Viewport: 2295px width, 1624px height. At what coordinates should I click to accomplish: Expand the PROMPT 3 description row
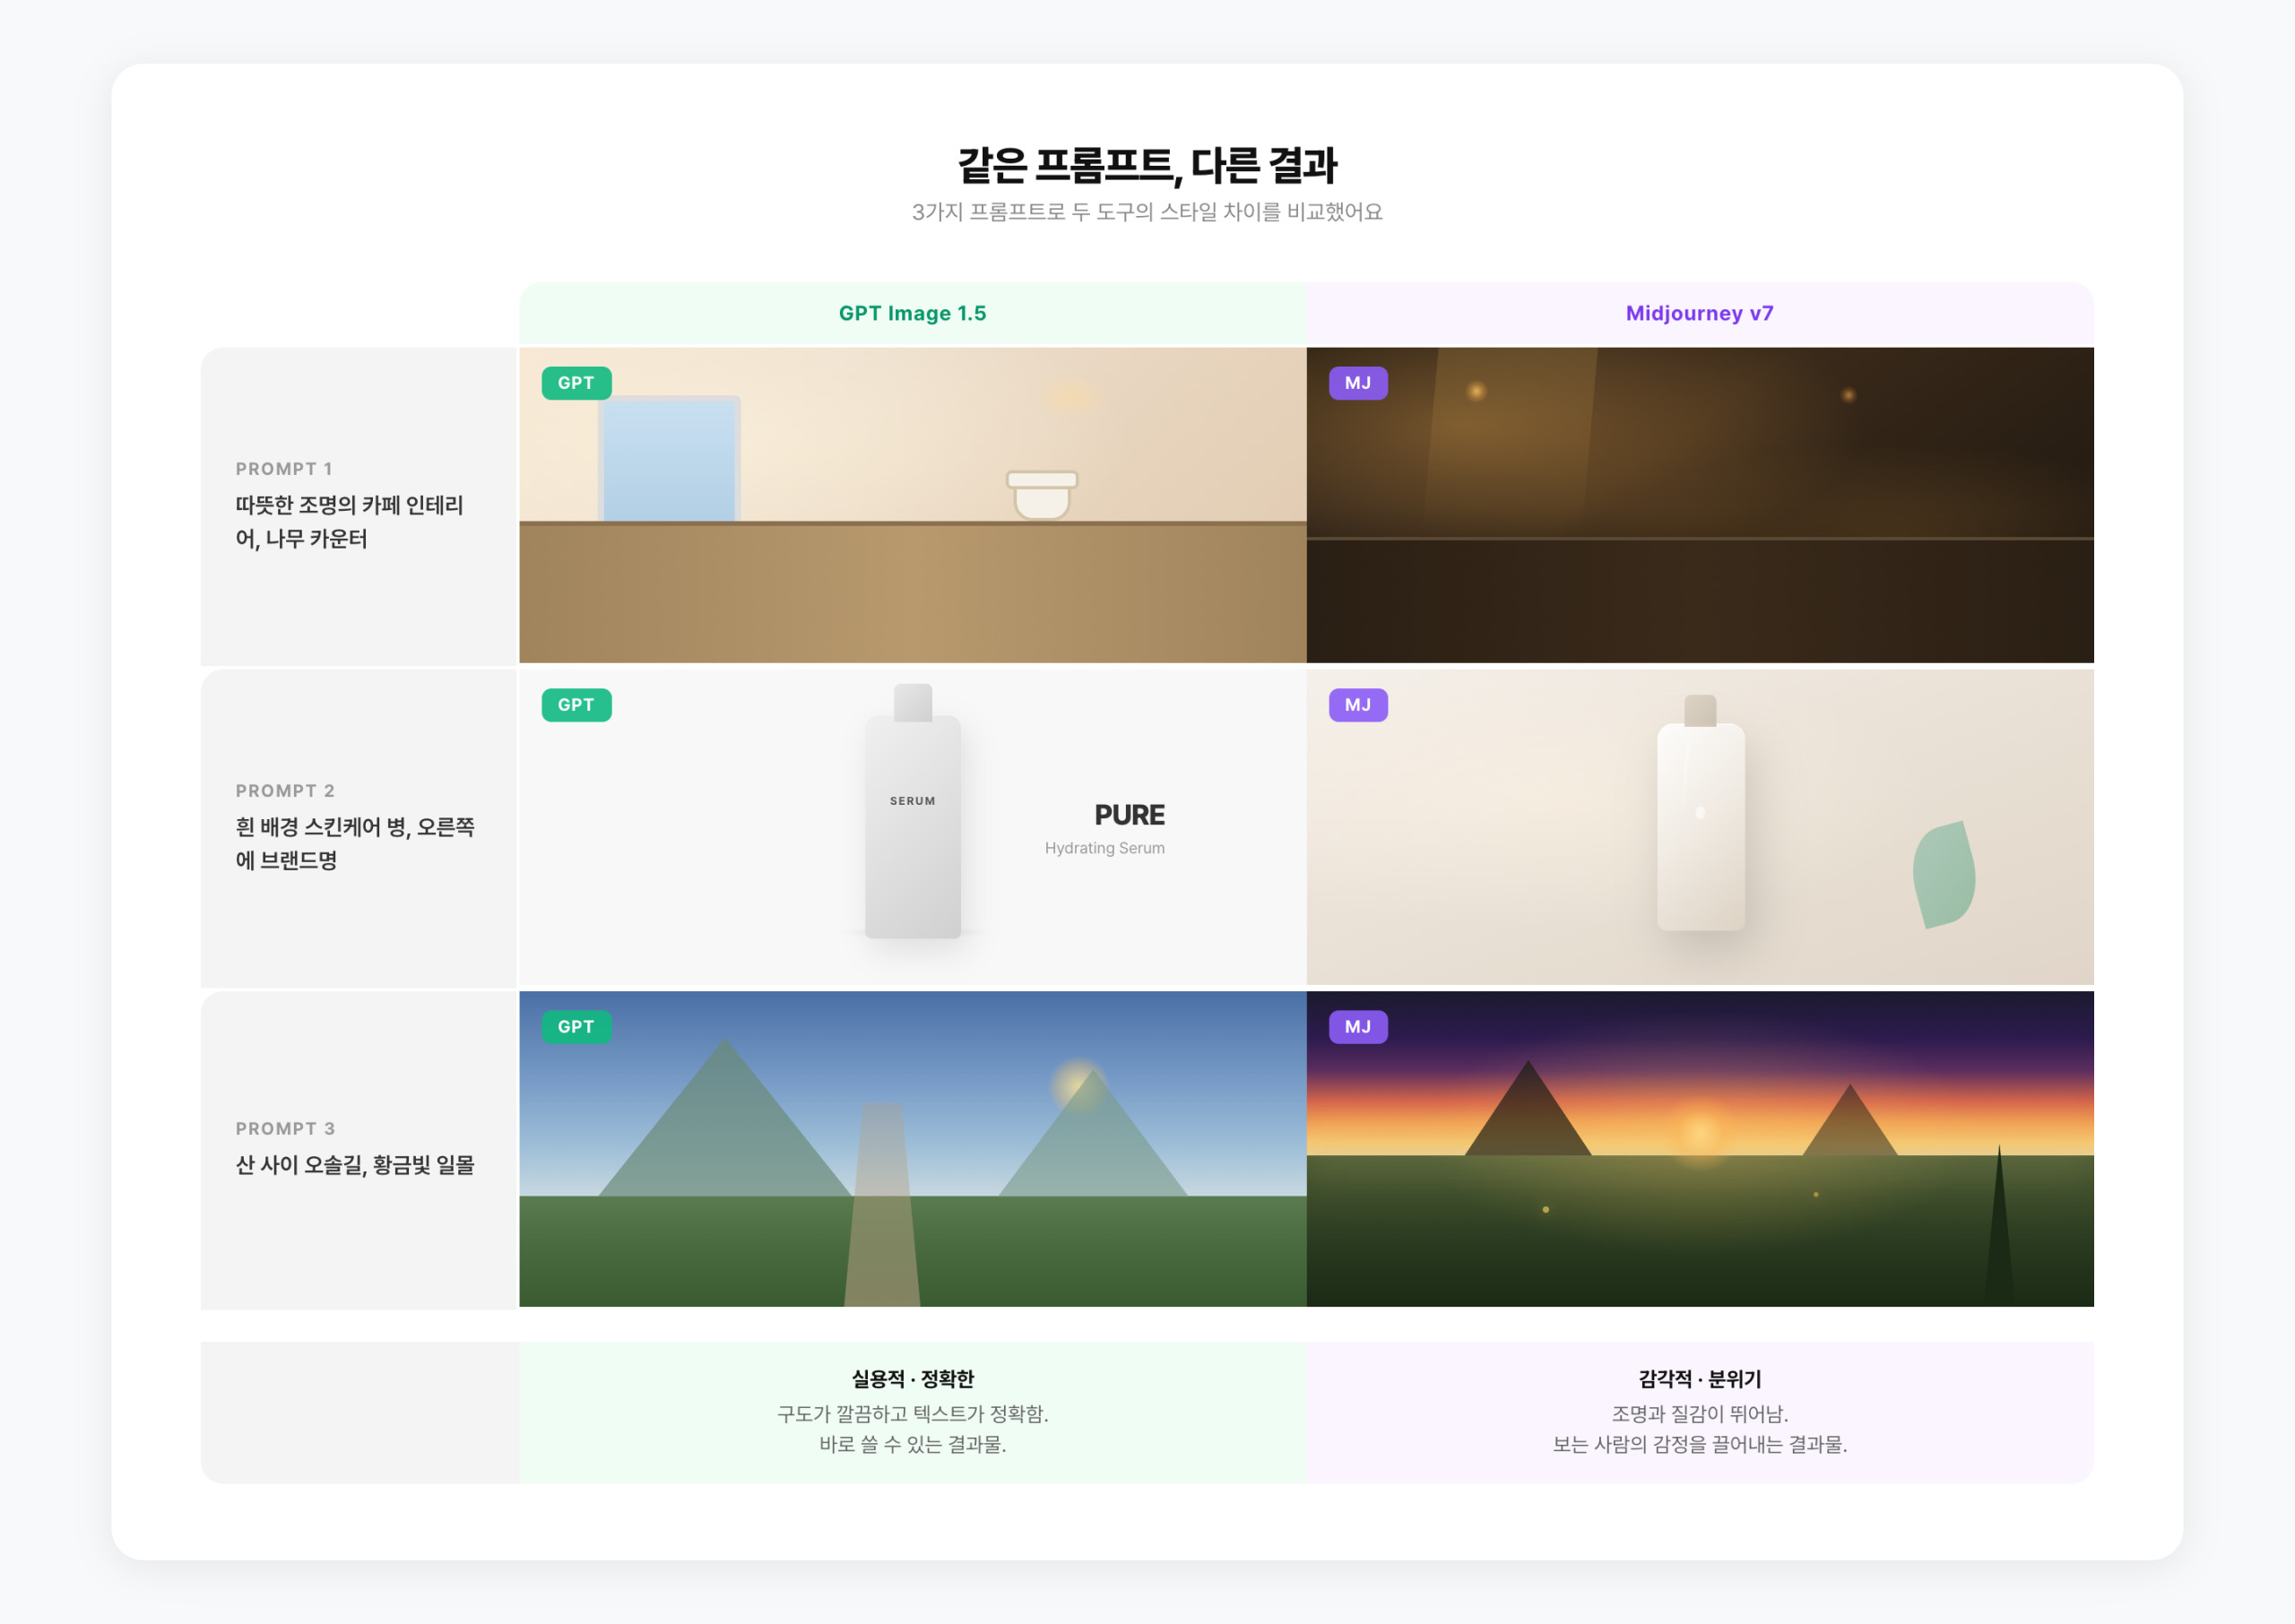pos(358,1148)
